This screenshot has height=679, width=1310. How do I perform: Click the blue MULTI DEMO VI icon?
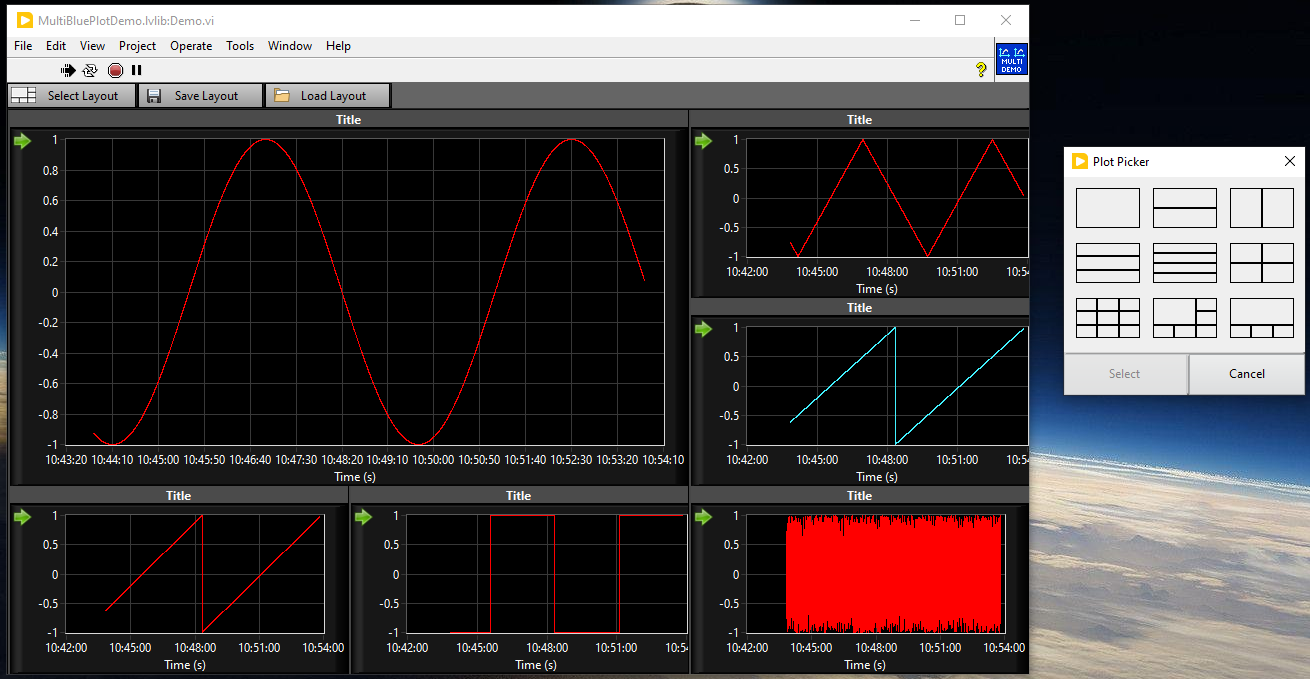tap(1011, 61)
